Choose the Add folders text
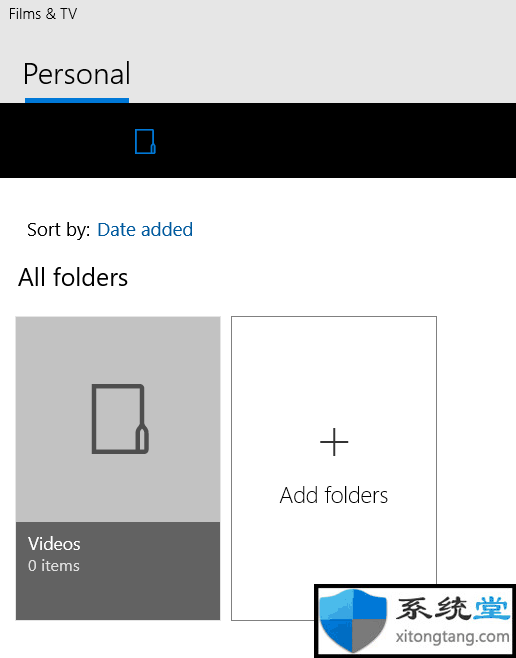The image size is (516, 658). pyautogui.click(x=334, y=495)
